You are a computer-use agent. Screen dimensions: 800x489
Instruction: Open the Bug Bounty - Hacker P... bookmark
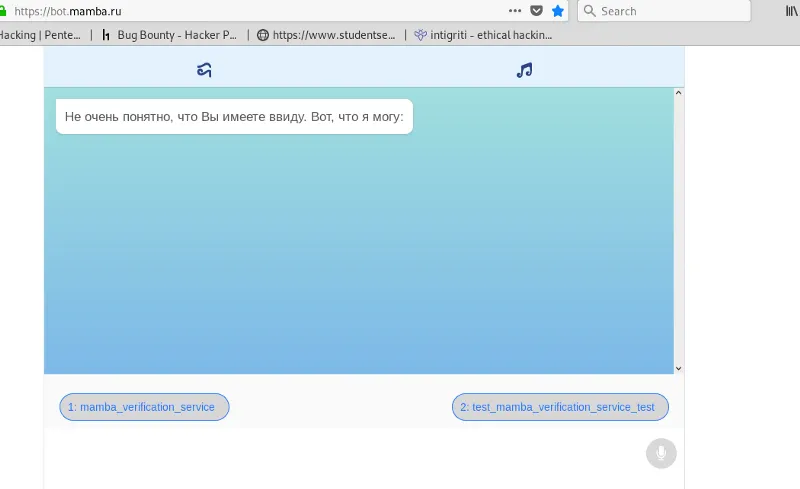(x=169, y=35)
